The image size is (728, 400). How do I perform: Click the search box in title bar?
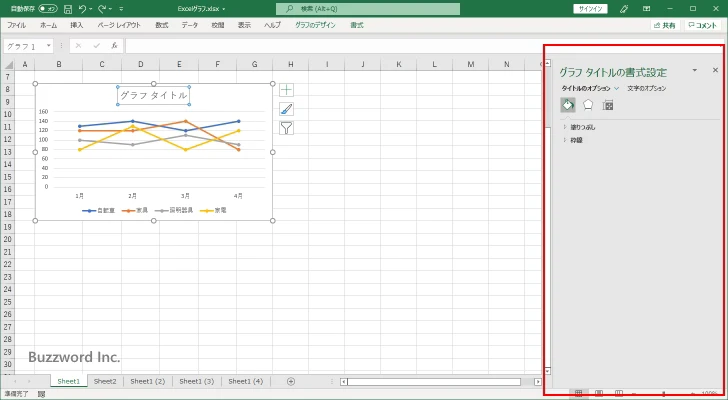pyautogui.click(x=368, y=9)
